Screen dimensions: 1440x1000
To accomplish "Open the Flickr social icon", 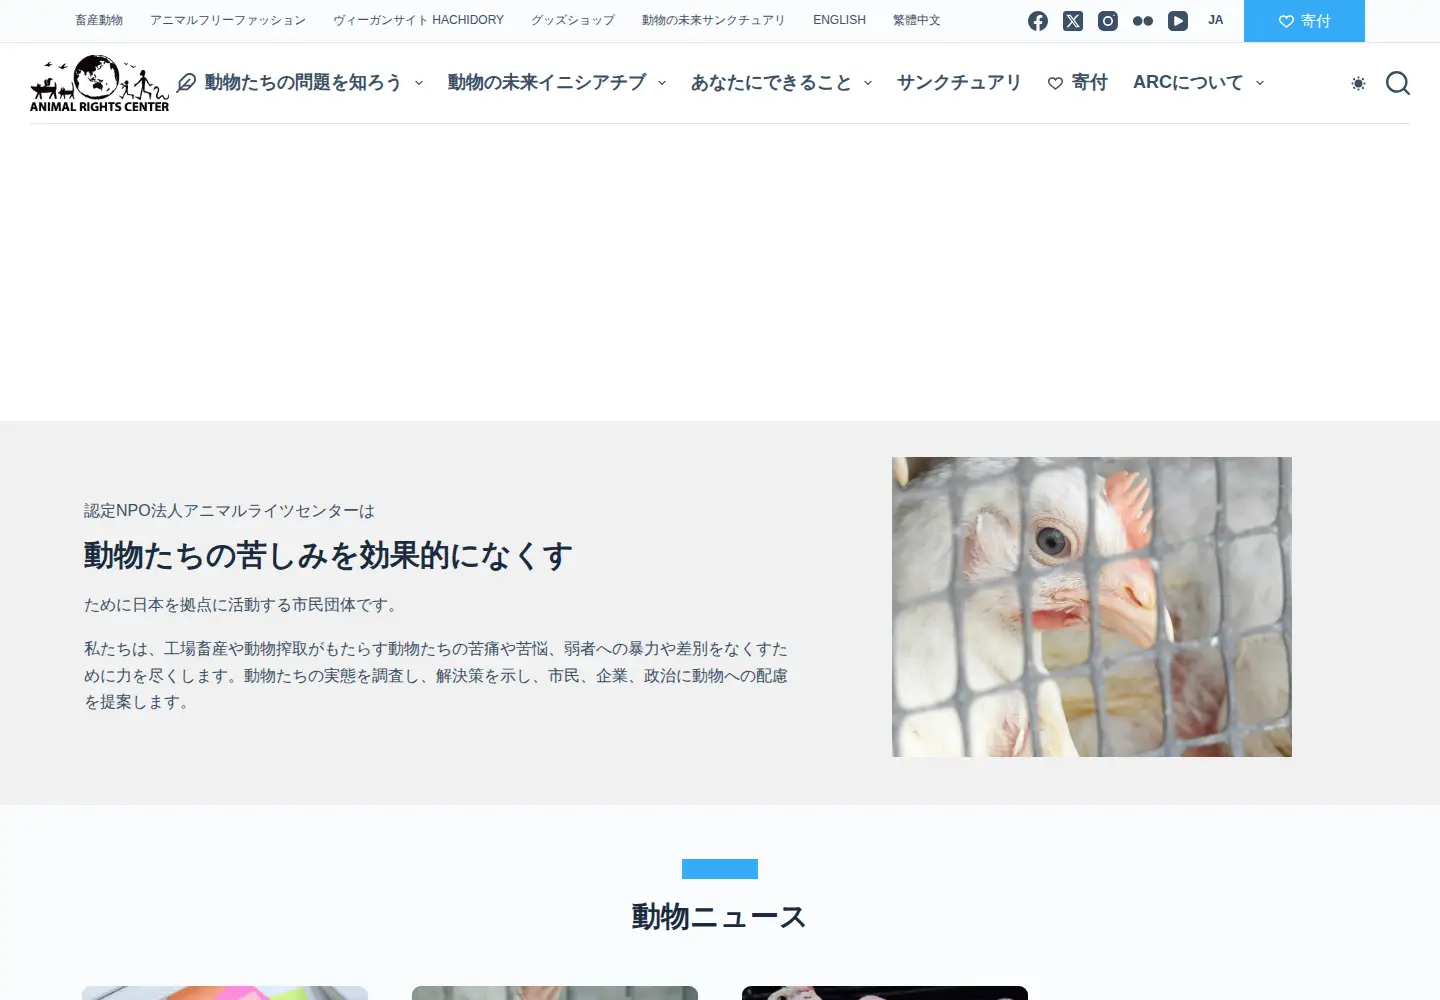I will click(x=1143, y=21).
